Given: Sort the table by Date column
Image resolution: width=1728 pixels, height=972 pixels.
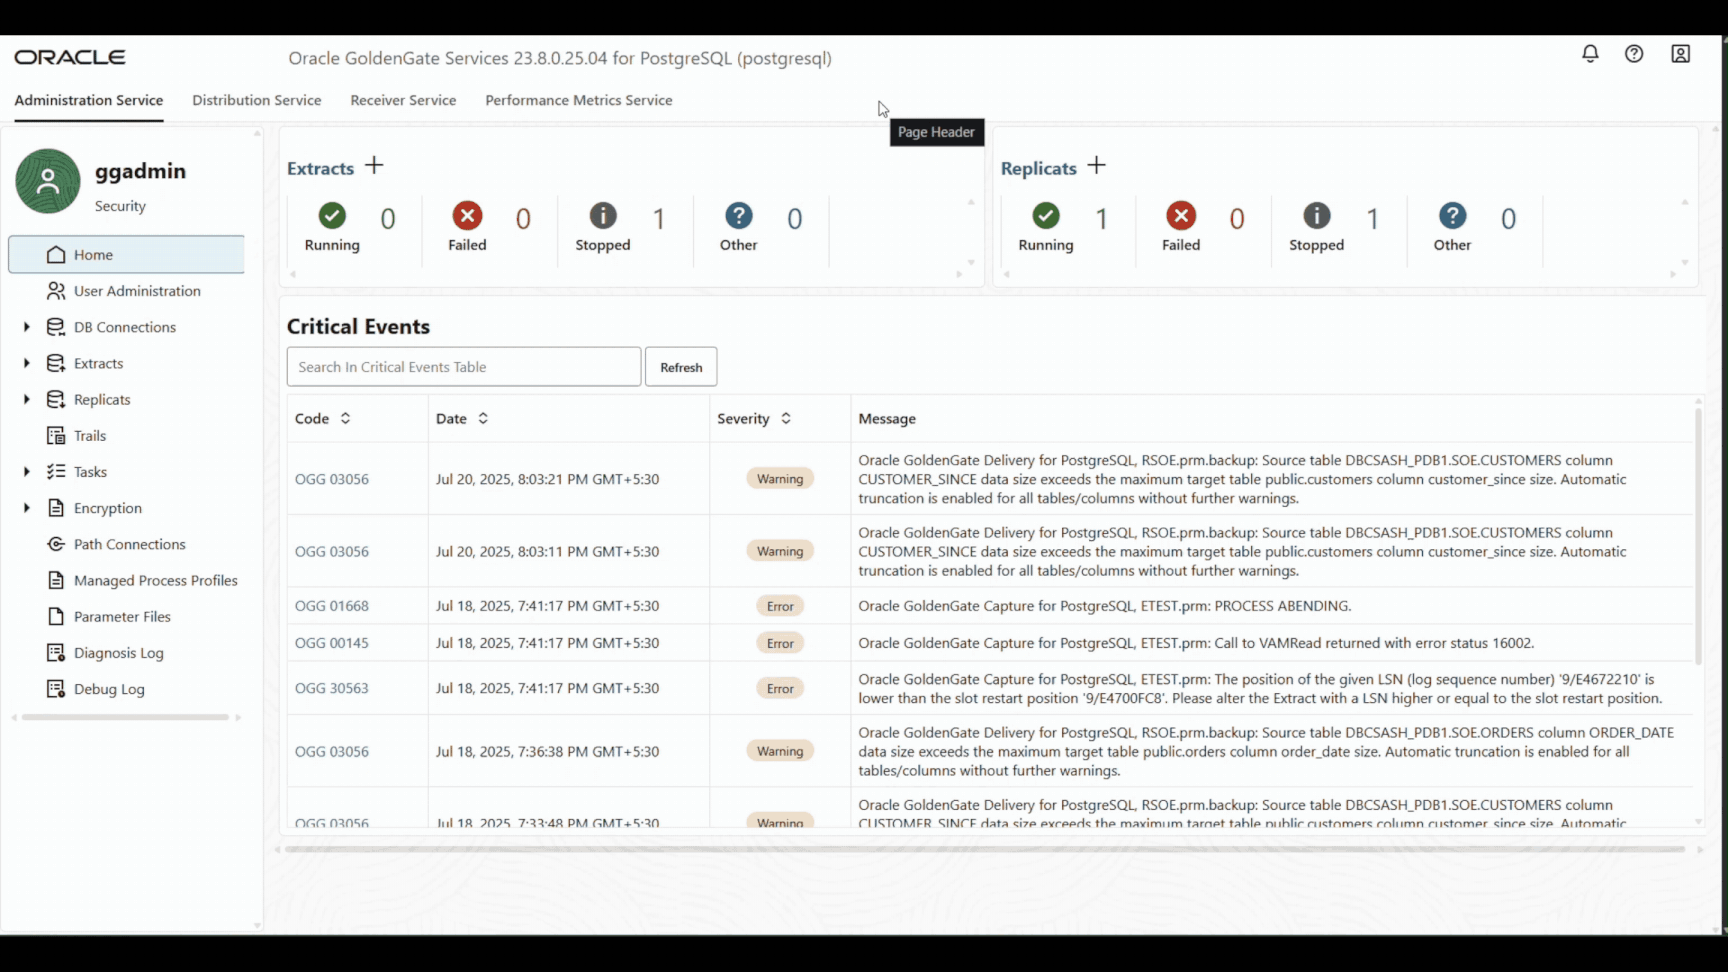Looking at the screenshot, I should click(x=483, y=418).
